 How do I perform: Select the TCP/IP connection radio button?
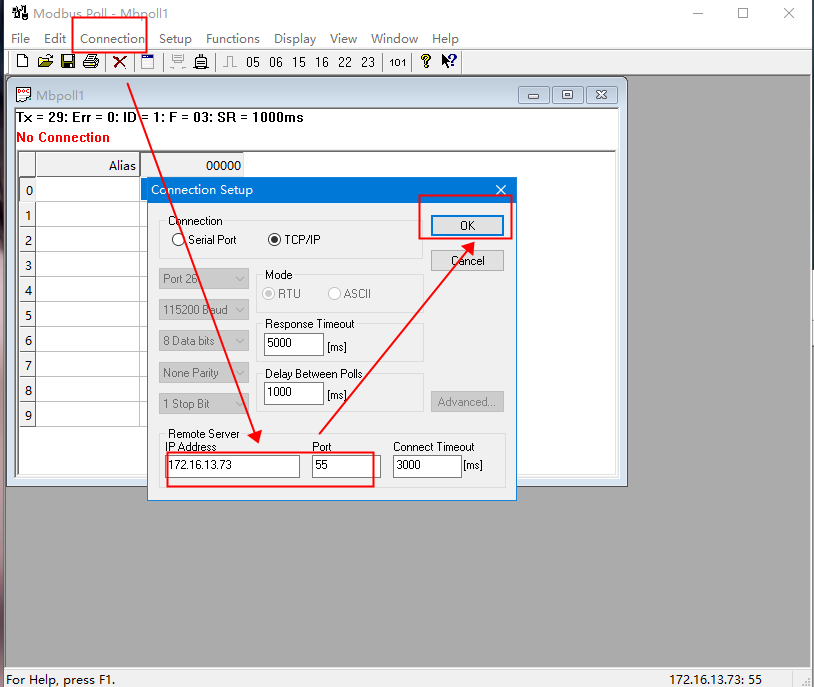275,240
